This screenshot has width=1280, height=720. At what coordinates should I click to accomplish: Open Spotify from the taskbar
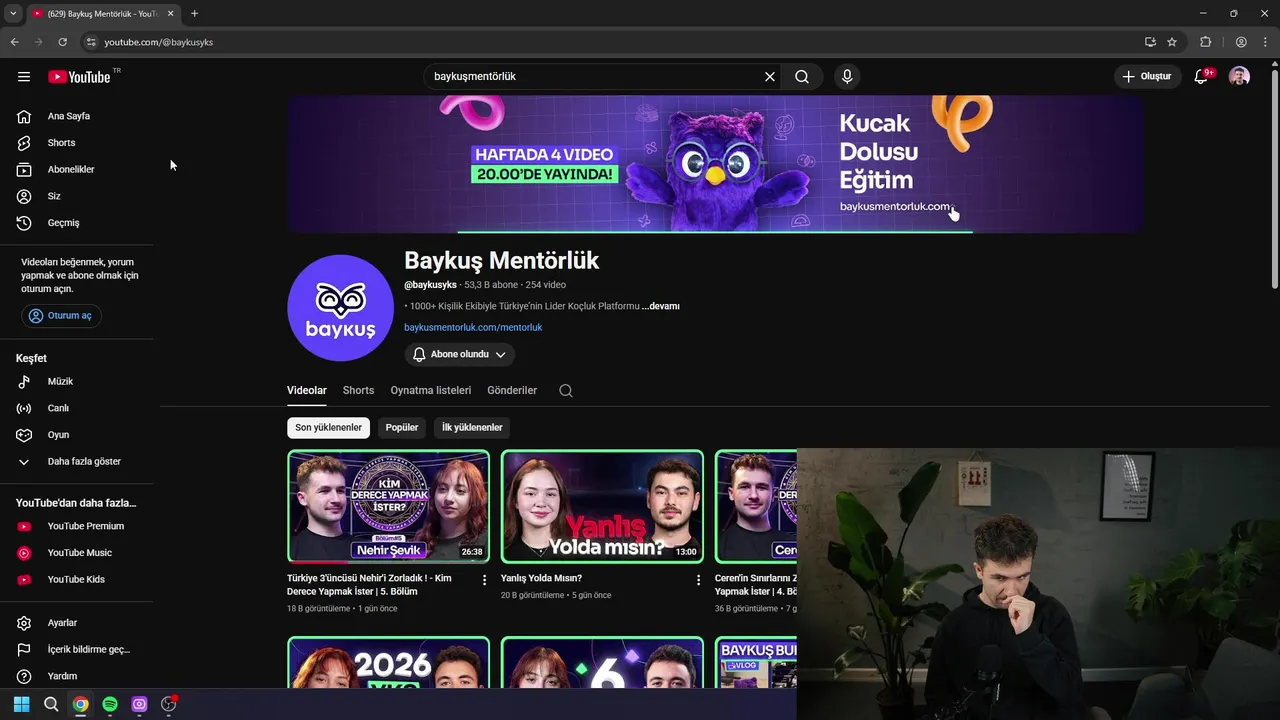(x=110, y=704)
